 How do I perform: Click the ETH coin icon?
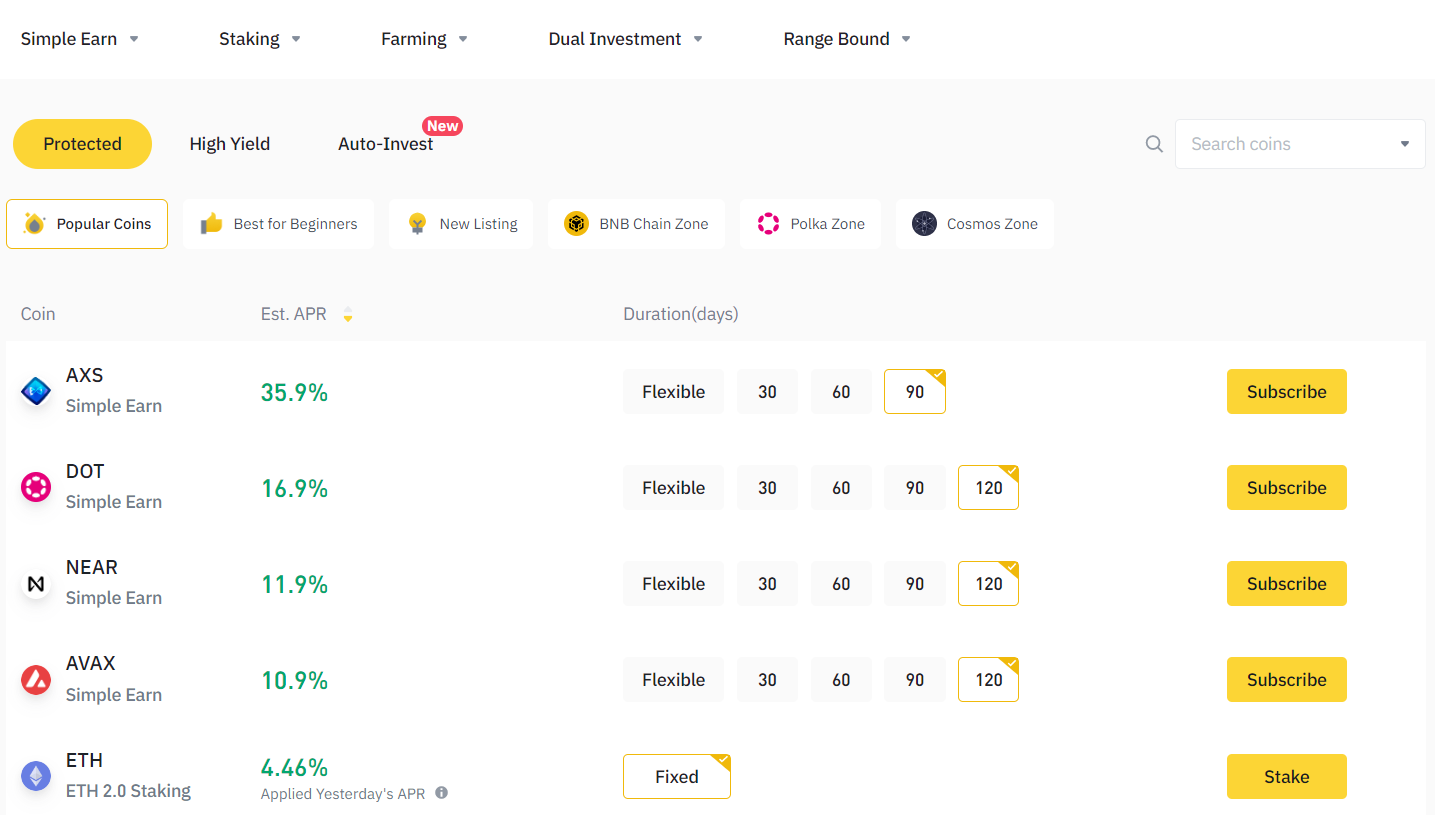36,776
